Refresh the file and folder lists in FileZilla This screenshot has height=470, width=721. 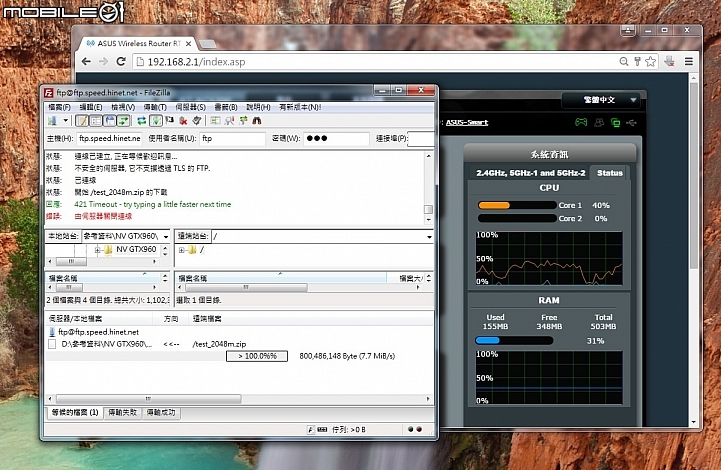coord(142,120)
